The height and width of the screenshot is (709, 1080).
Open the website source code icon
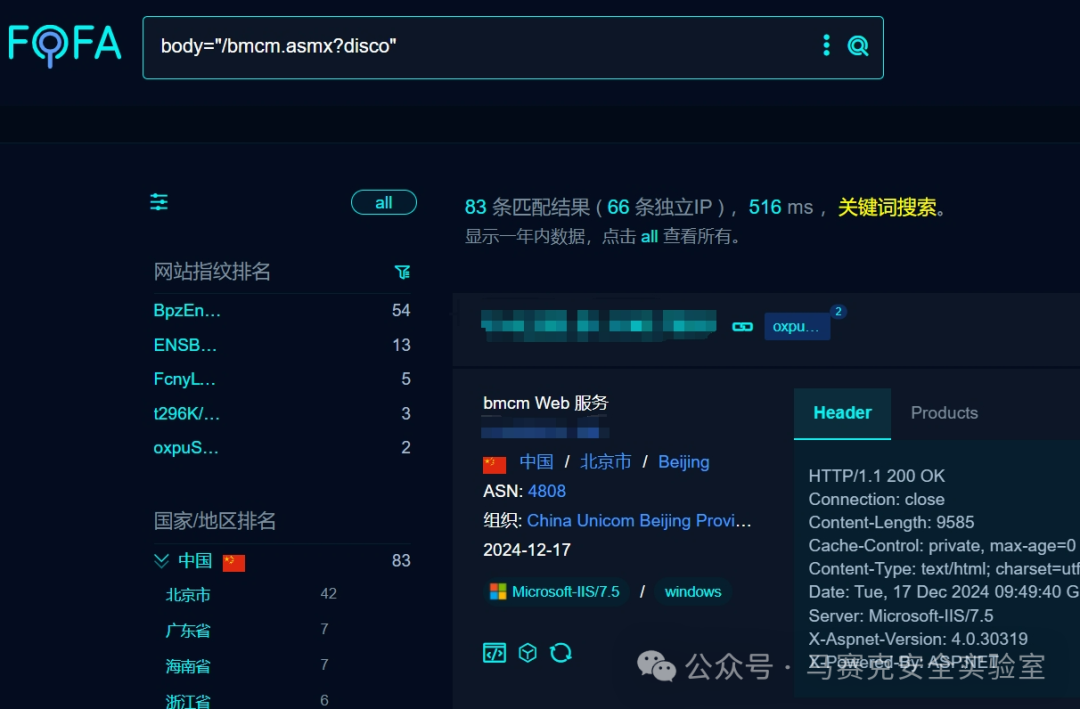click(494, 652)
